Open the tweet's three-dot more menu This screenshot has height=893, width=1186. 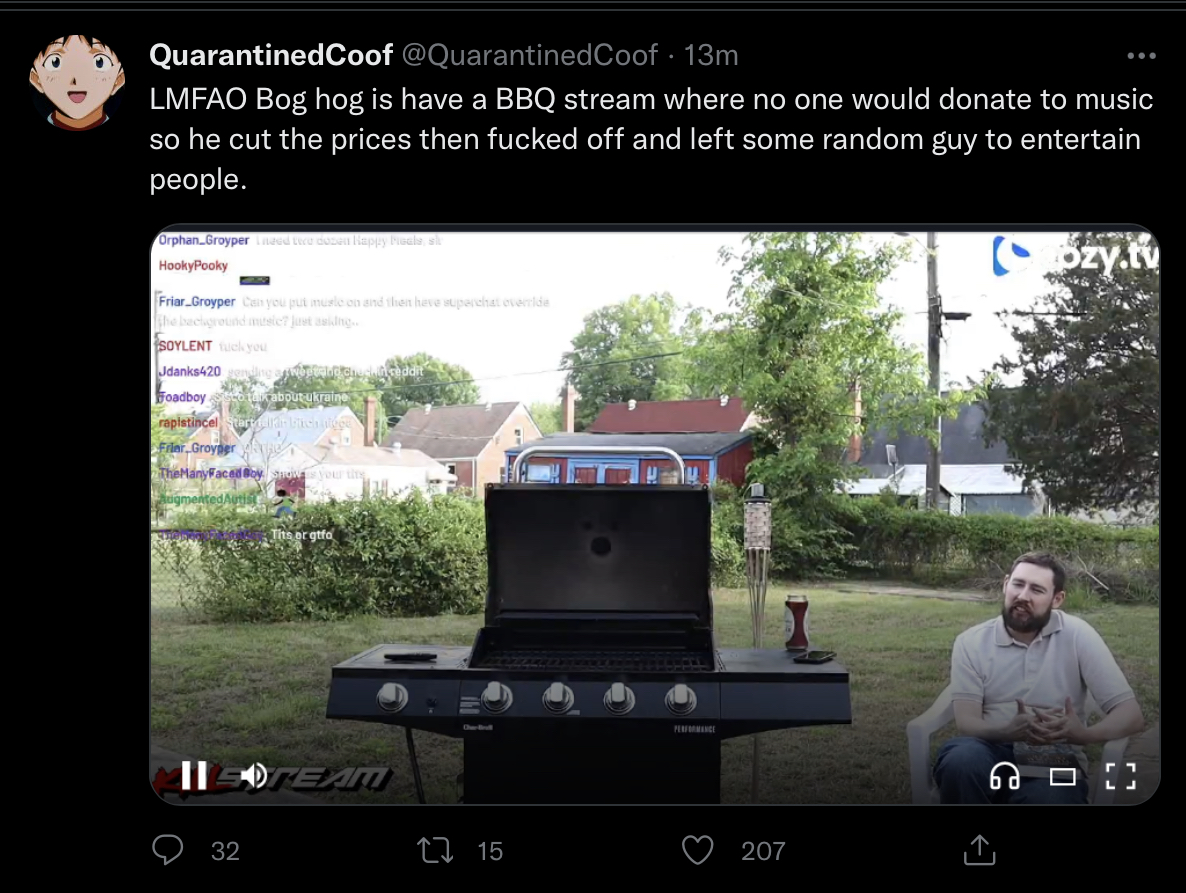pos(1141,56)
